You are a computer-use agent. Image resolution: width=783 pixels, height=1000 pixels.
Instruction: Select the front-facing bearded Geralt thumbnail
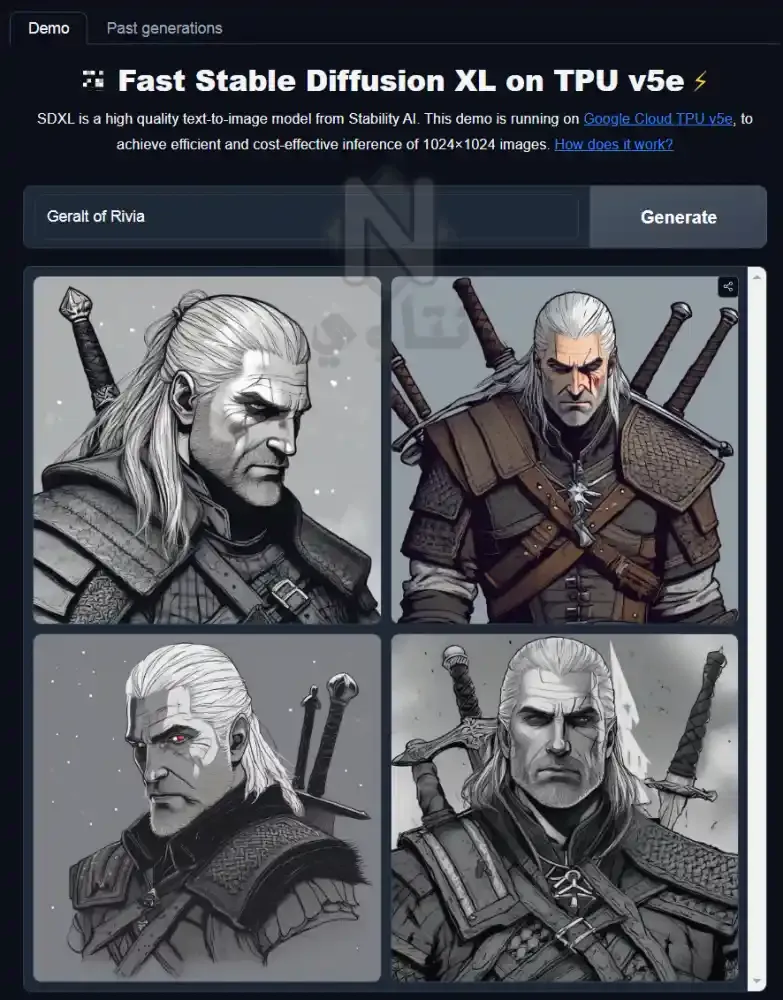pyautogui.click(x=564, y=807)
